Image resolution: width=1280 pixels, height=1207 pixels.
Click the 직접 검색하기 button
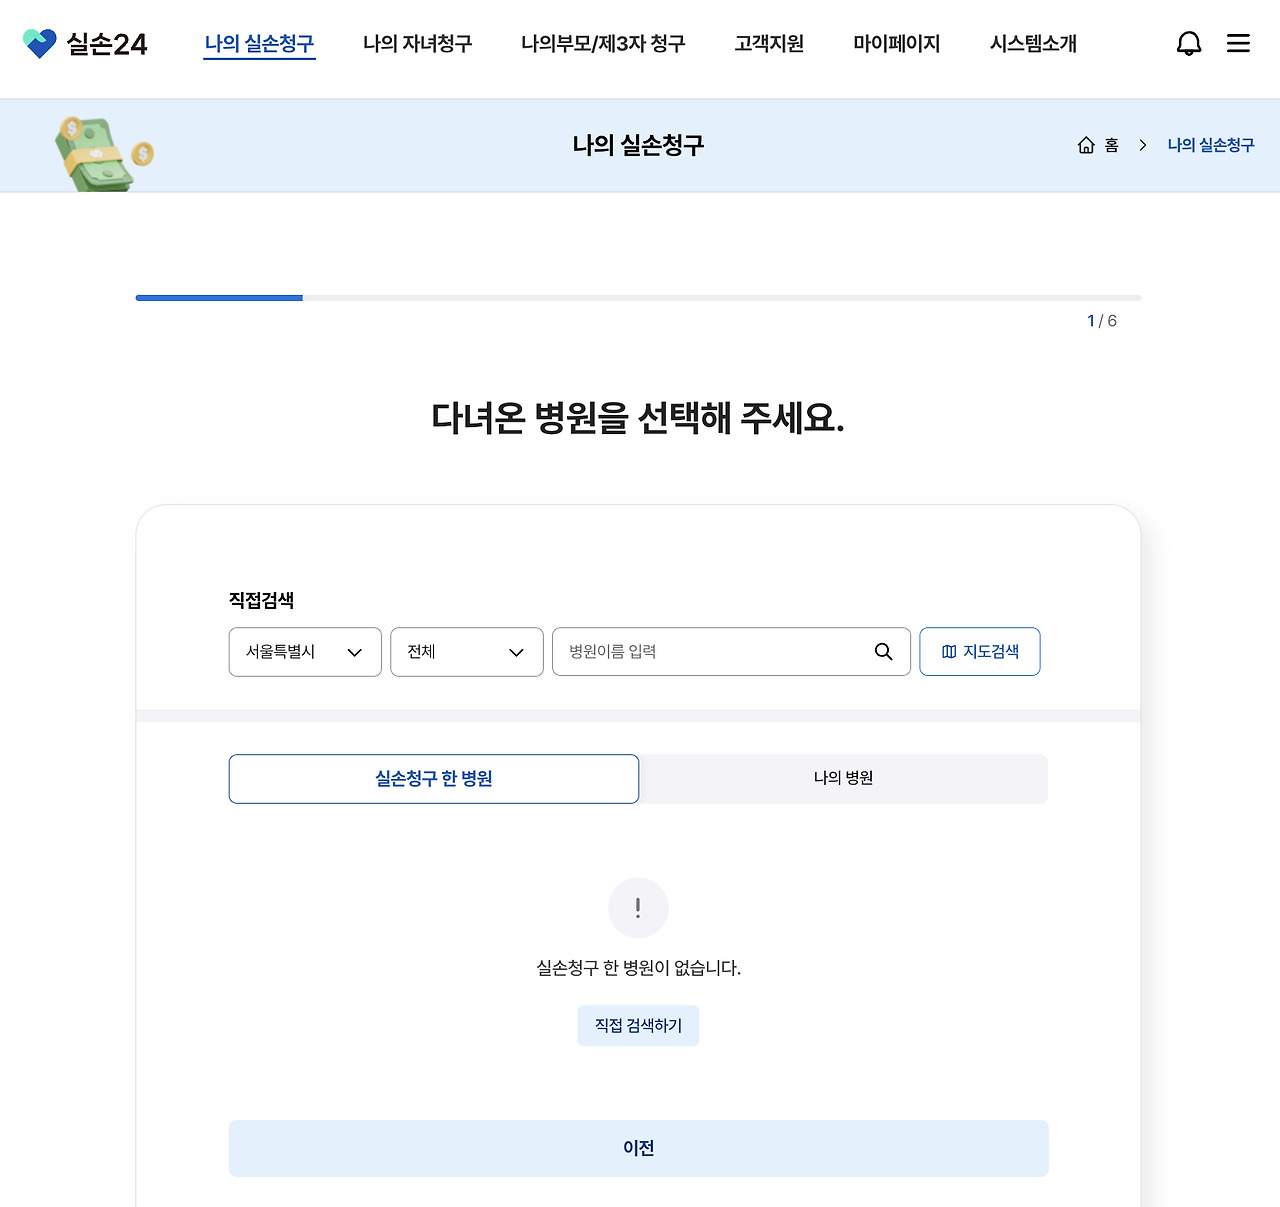click(x=638, y=1025)
